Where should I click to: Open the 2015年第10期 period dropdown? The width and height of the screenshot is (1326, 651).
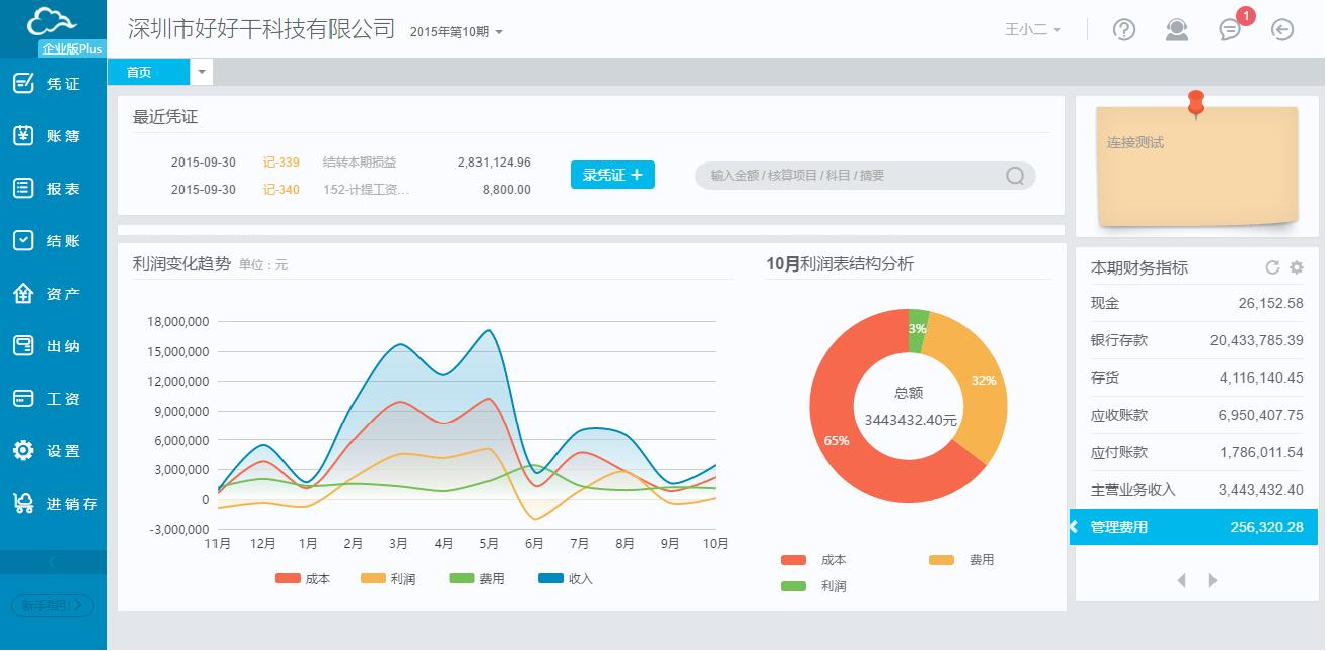coord(456,32)
